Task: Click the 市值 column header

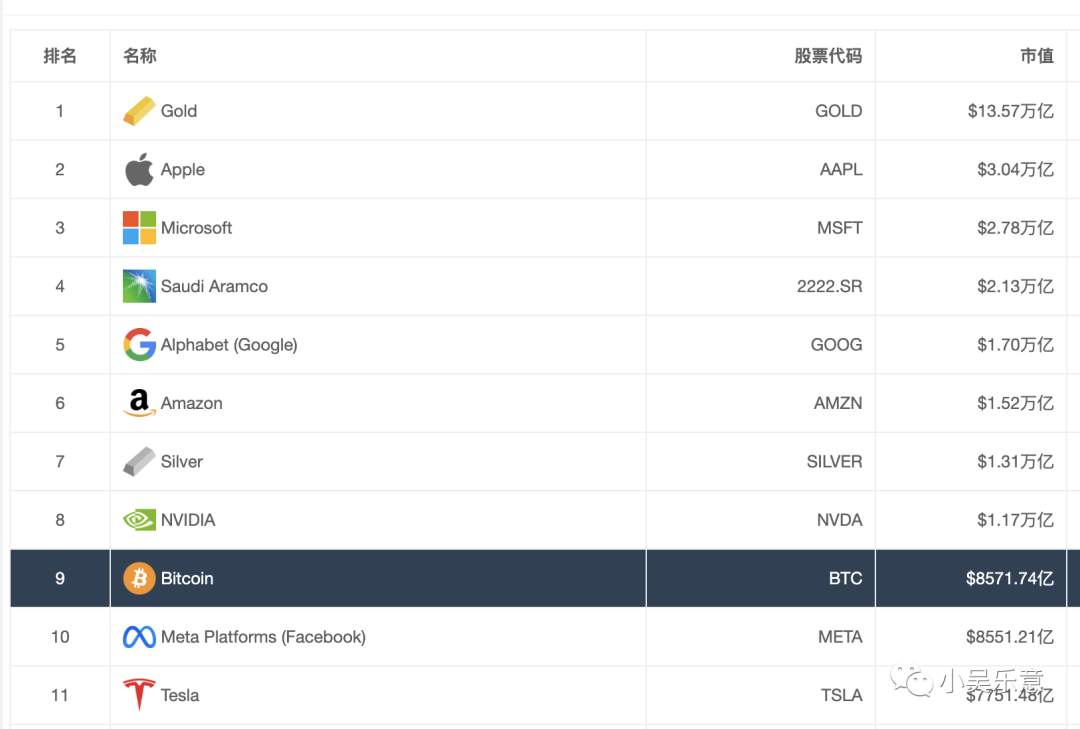Action: point(1037,56)
